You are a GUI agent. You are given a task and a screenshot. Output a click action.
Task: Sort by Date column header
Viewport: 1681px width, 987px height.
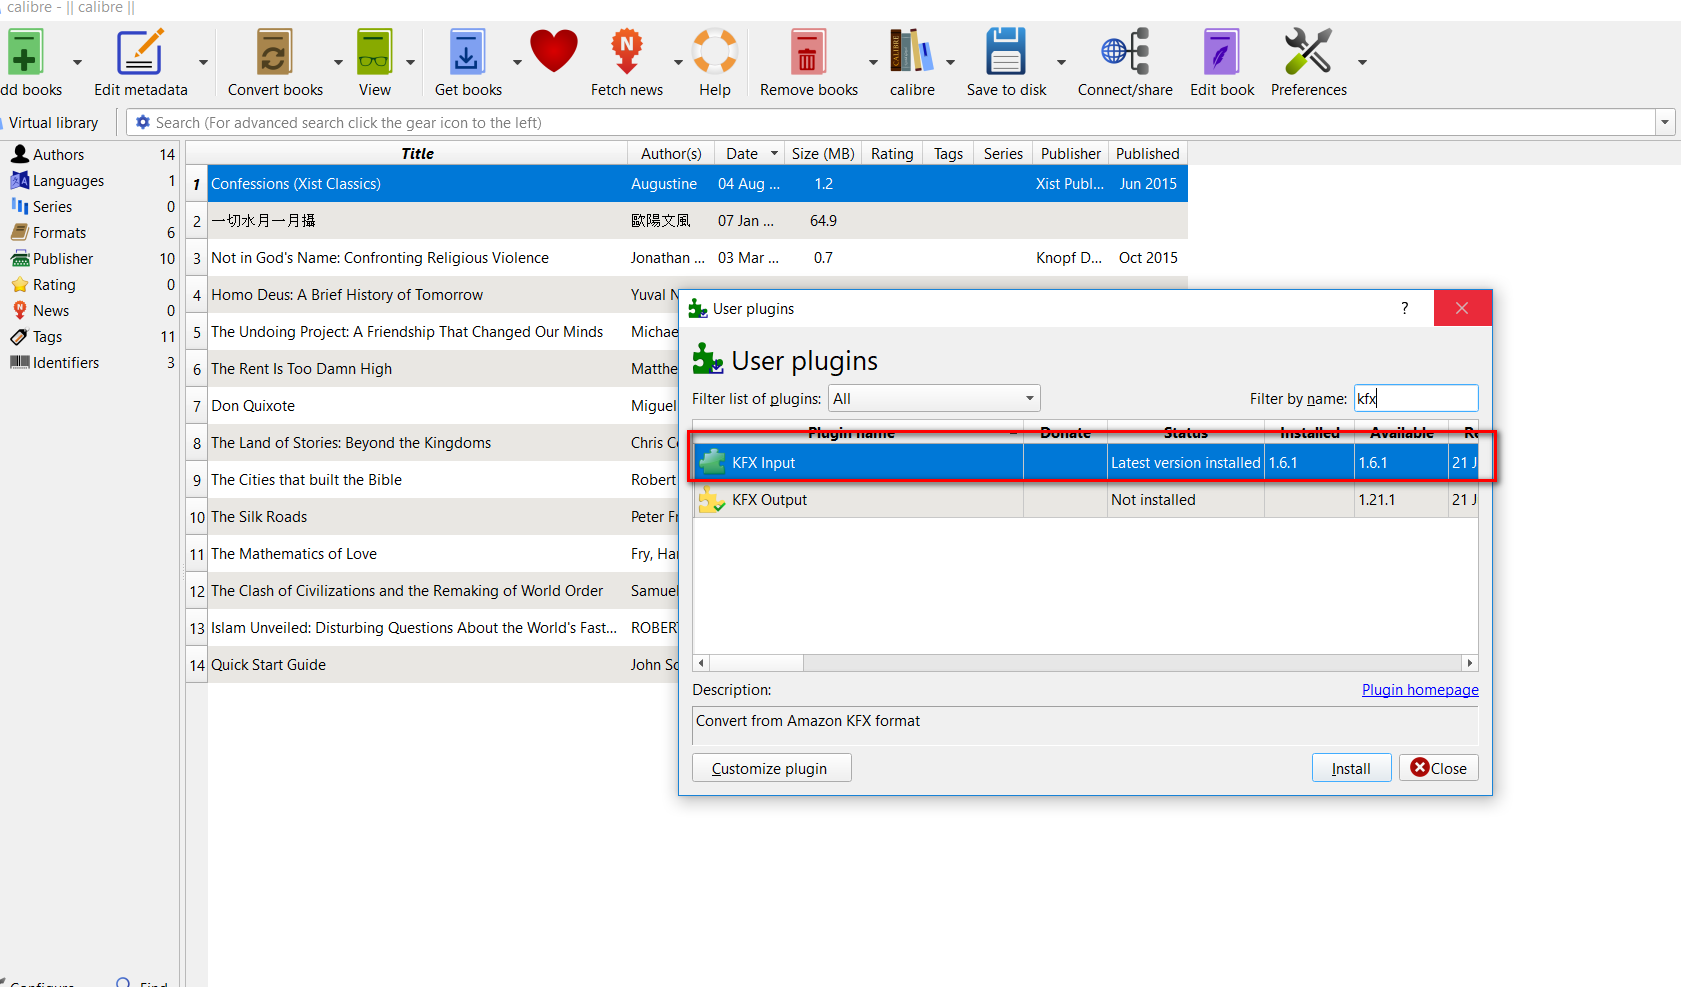(x=749, y=153)
